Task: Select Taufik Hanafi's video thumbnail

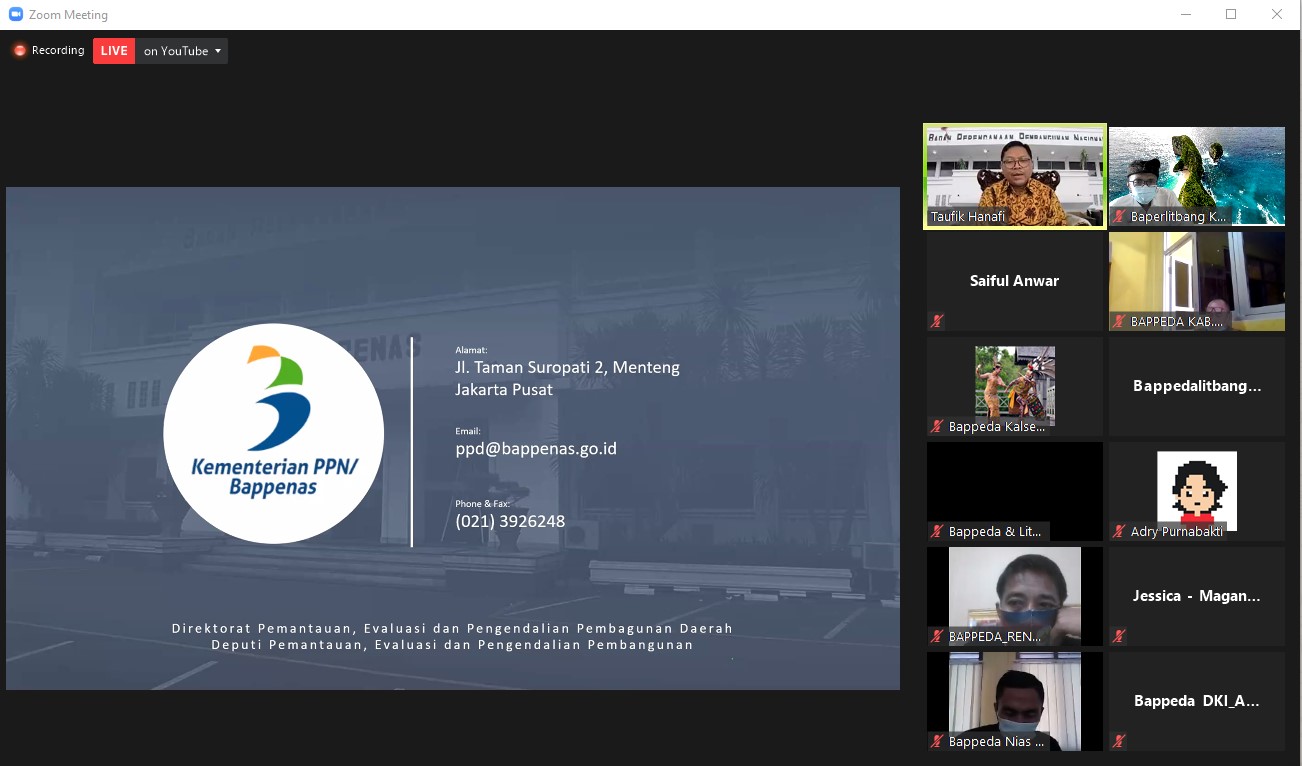Action: 1015,176
